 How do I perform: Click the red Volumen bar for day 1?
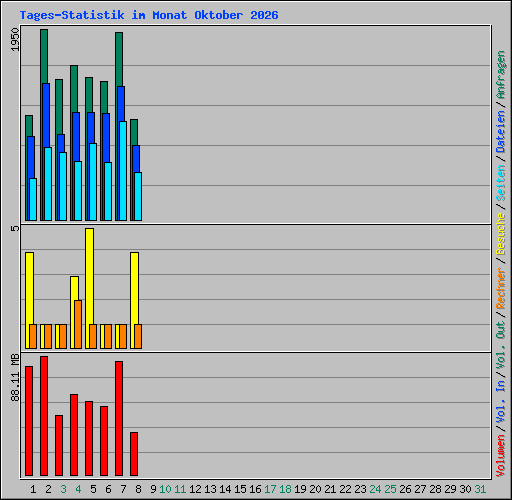point(29,421)
